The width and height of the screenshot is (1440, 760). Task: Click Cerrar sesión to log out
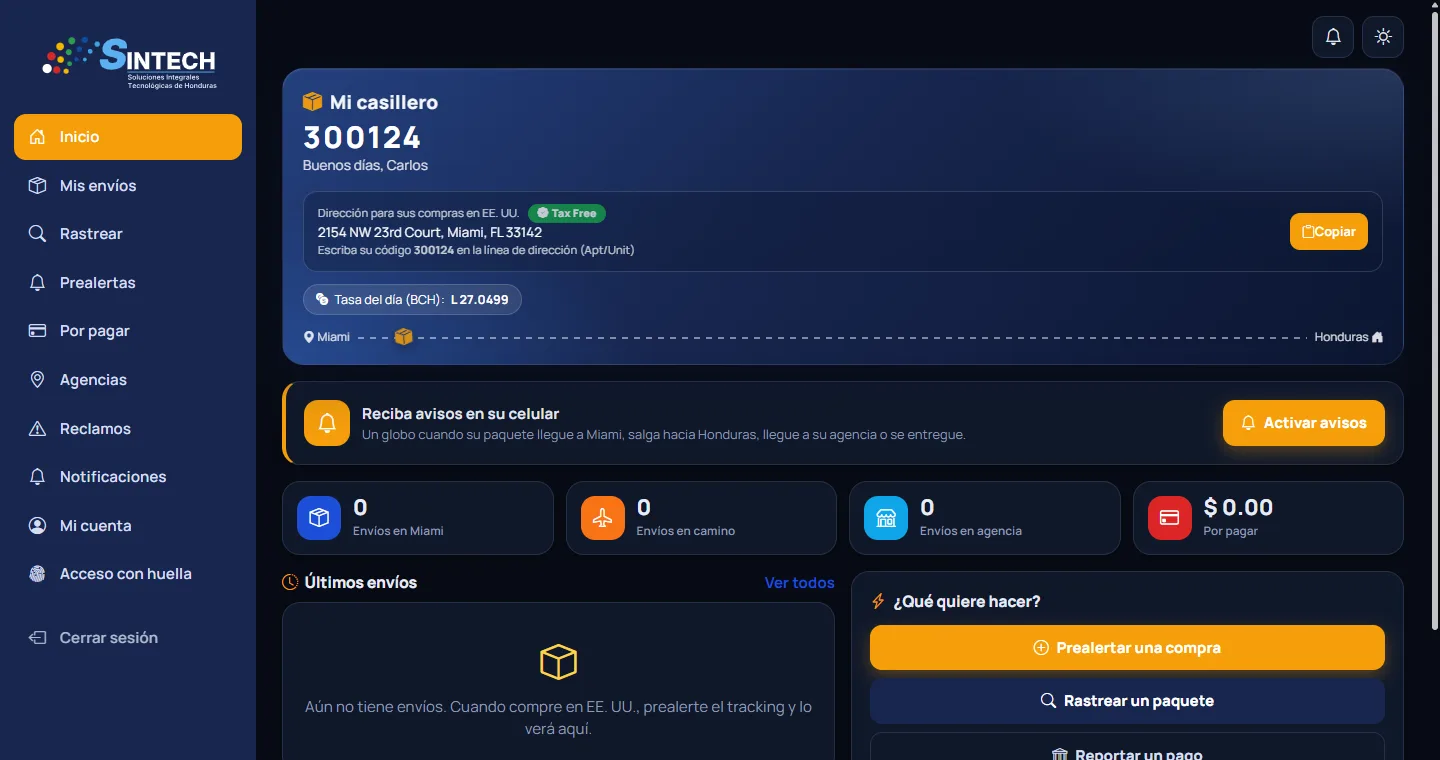click(128, 638)
